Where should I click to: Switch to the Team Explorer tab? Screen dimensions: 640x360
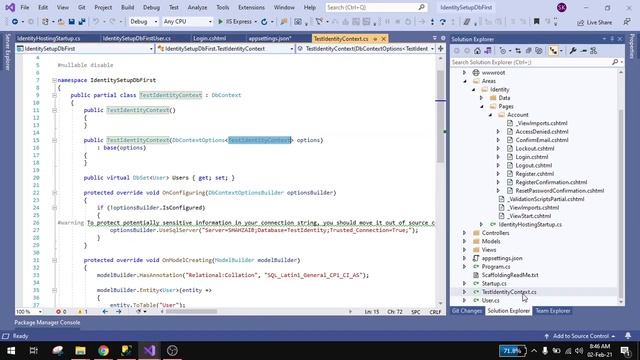tap(553, 311)
